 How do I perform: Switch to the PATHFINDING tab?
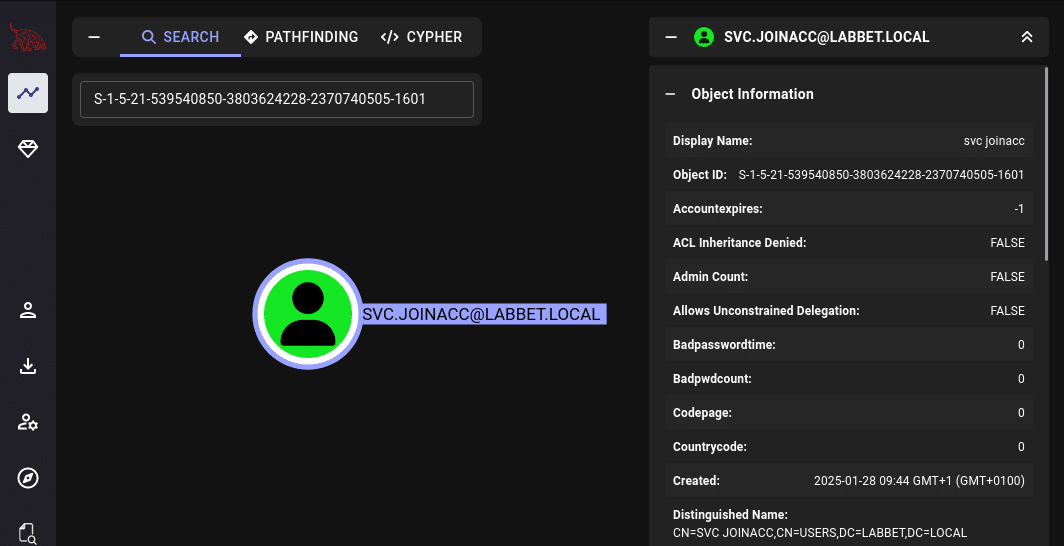pos(301,37)
